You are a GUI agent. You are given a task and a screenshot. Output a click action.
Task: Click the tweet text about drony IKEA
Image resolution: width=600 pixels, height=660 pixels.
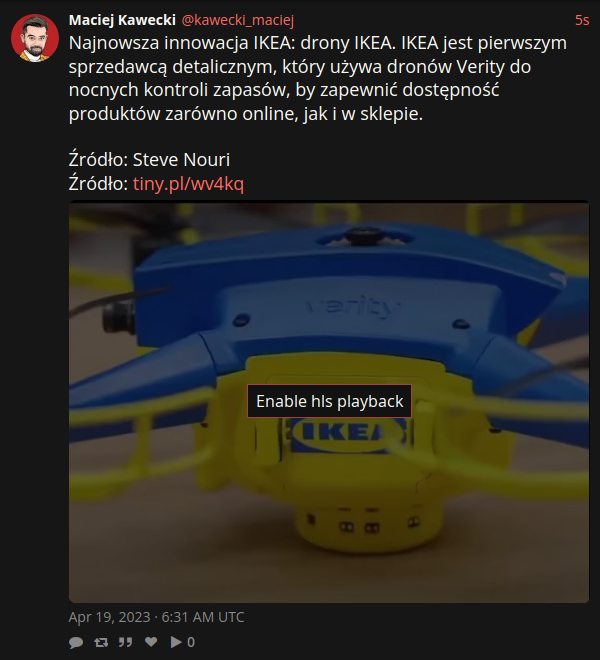pyautogui.click(x=317, y=78)
